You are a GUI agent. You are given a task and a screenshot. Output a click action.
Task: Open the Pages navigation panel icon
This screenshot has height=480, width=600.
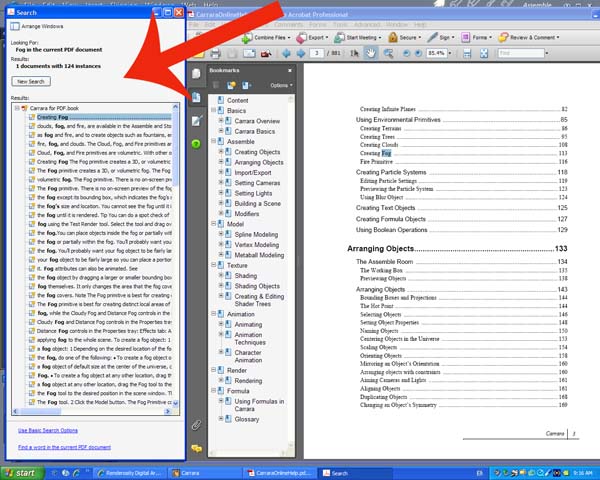tap(196, 73)
